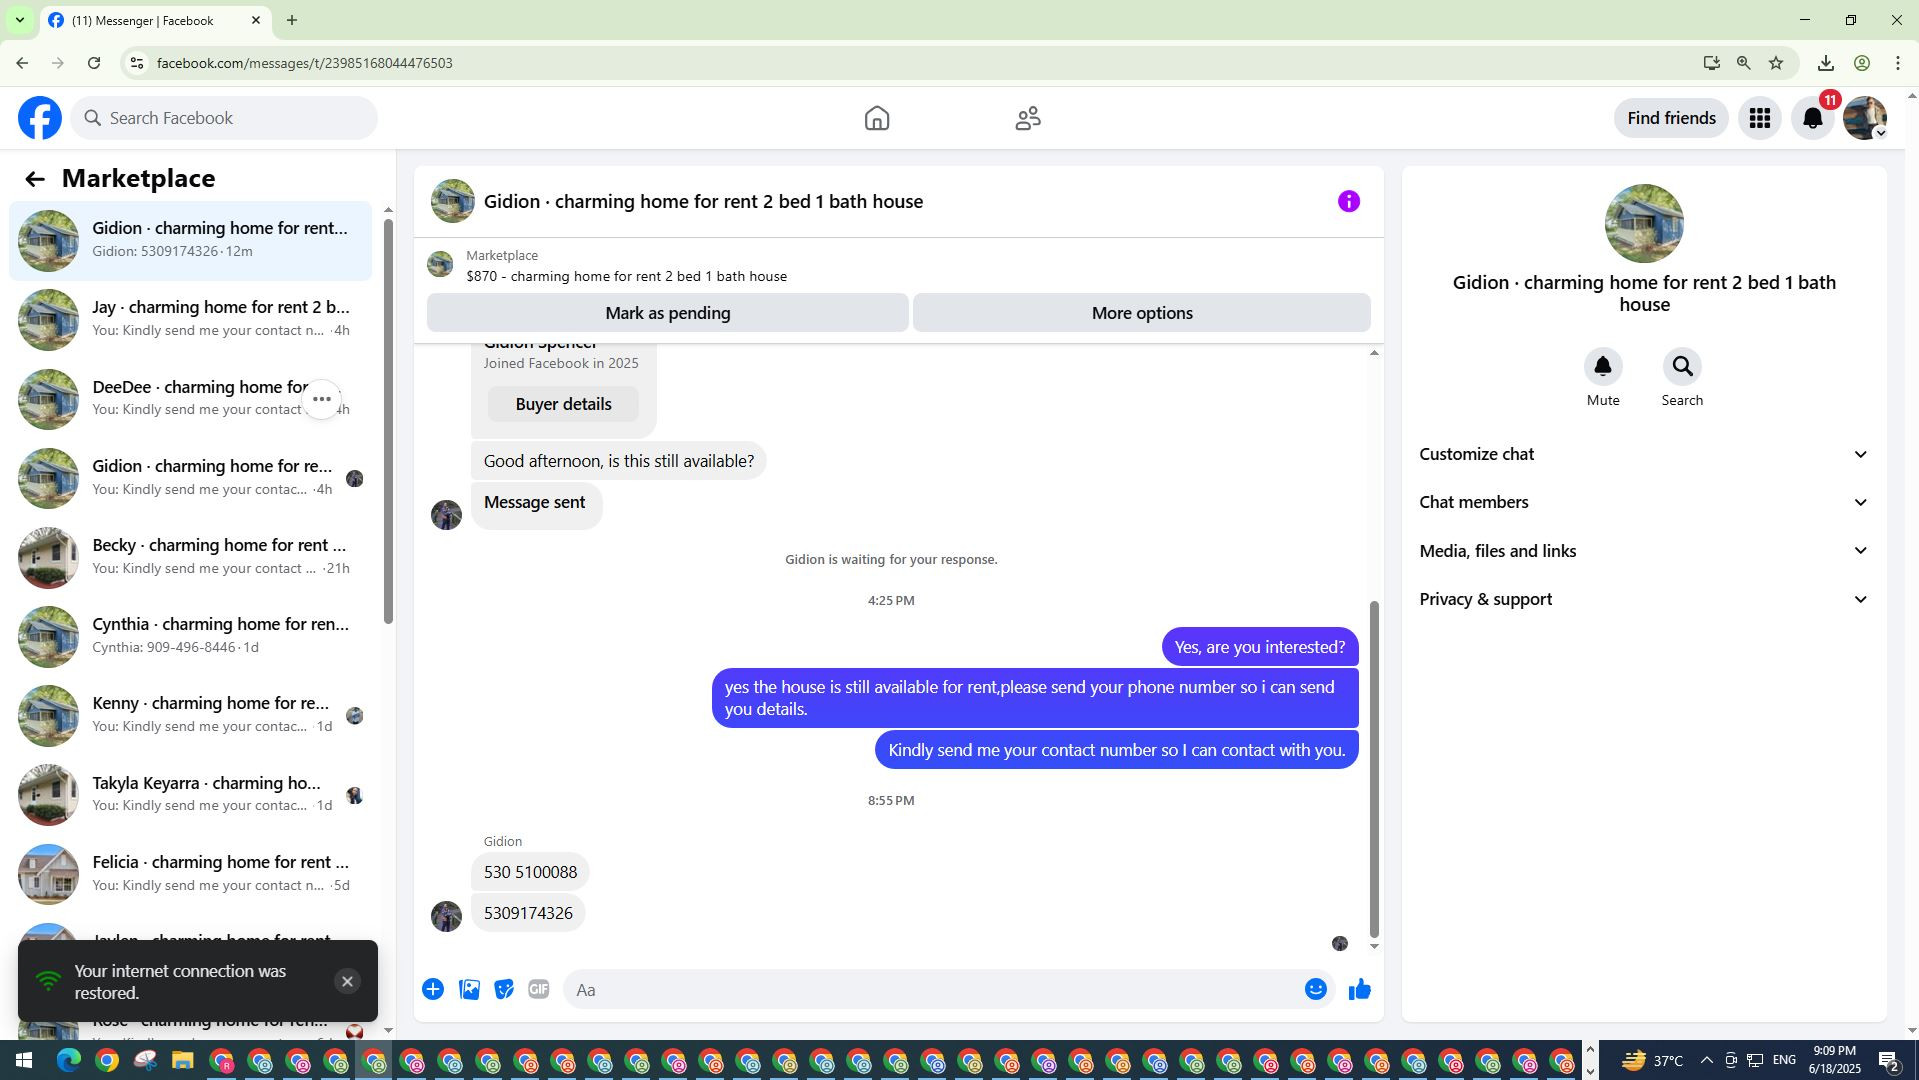Go back one page in Chrome

click(x=22, y=63)
